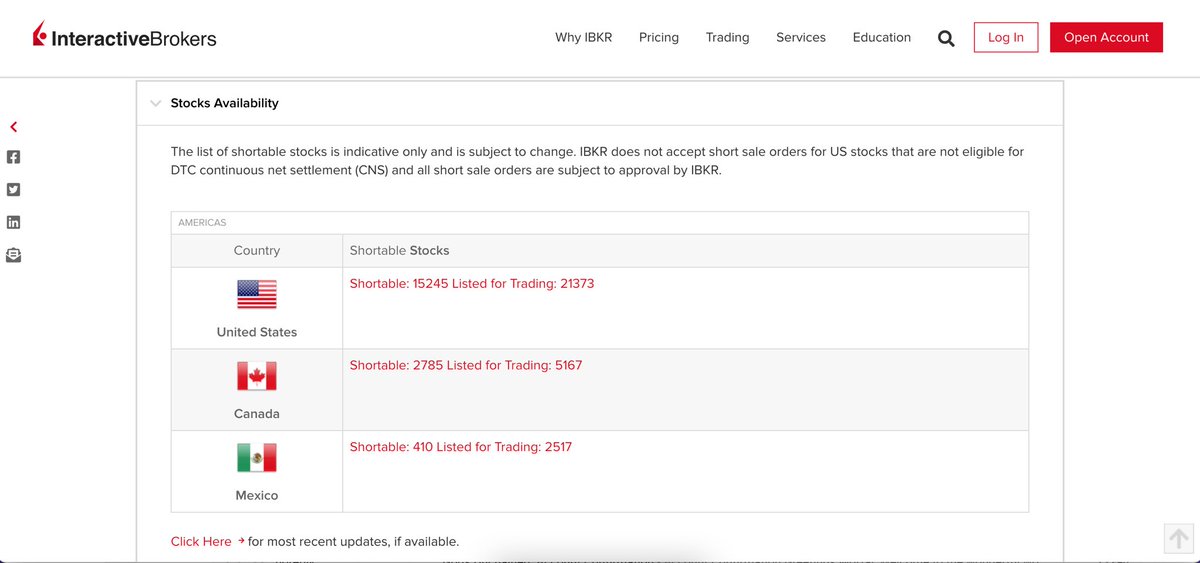
Task: Open Mexico shortable 410 stocks link
Action: 461,447
